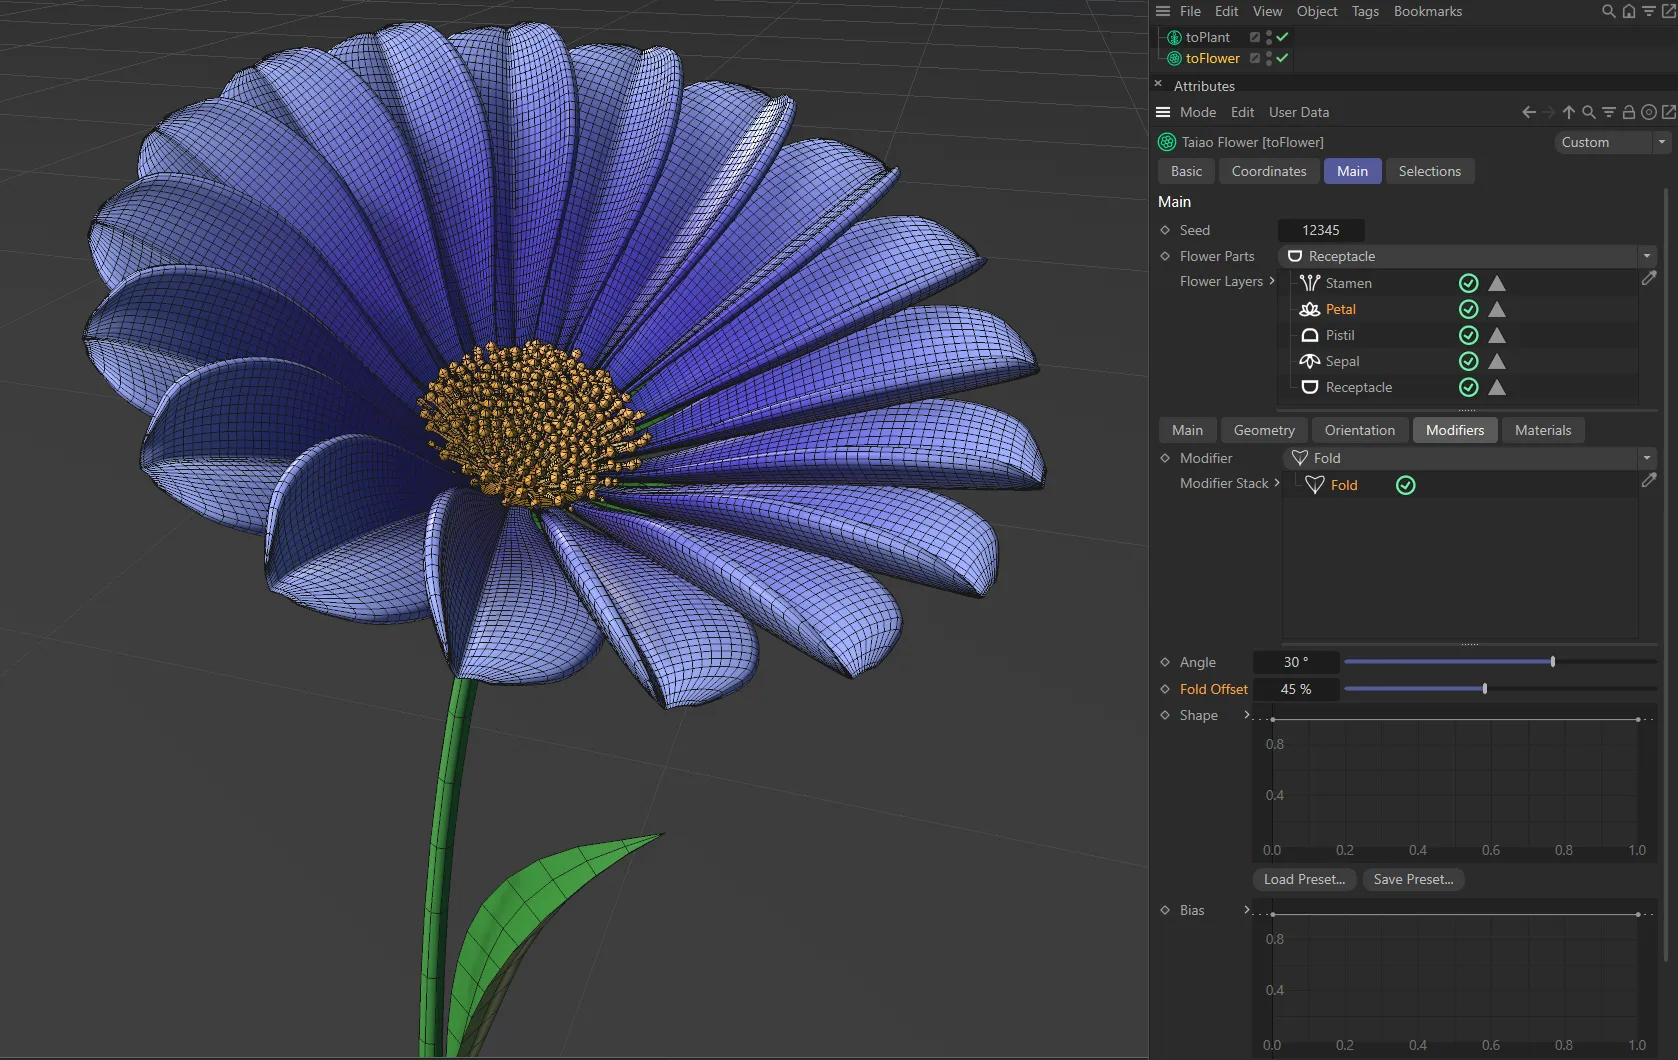The width and height of the screenshot is (1678, 1060).
Task: Select the Stamen flower layer icon
Action: pos(1310,283)
